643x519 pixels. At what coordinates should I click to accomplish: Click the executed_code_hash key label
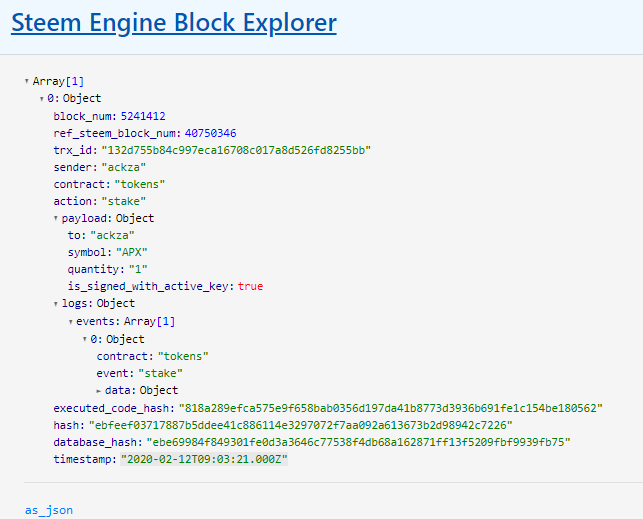(114, 408)
